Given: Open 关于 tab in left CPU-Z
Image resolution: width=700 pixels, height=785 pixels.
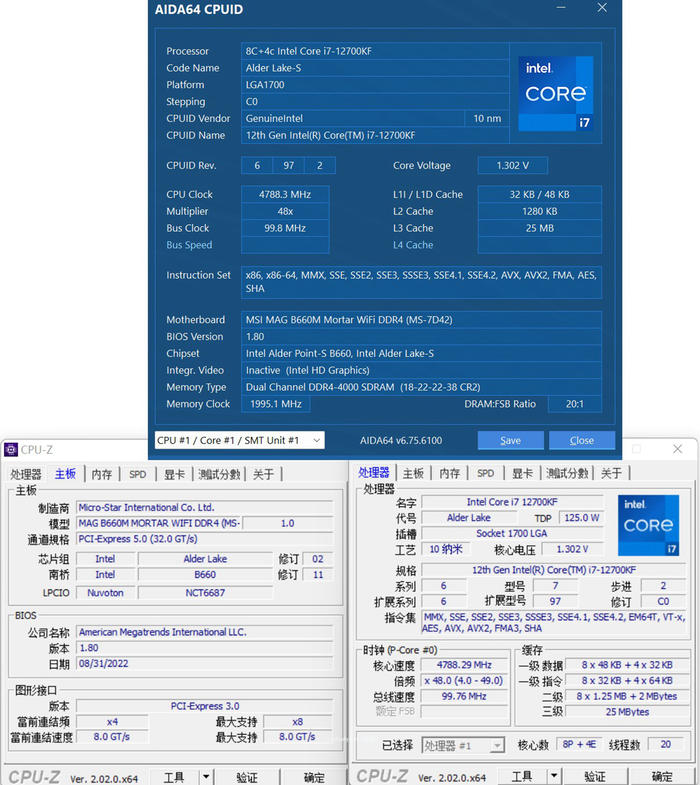Looking at the screenshot, I should pyautogui.click(x=263, y=474).
